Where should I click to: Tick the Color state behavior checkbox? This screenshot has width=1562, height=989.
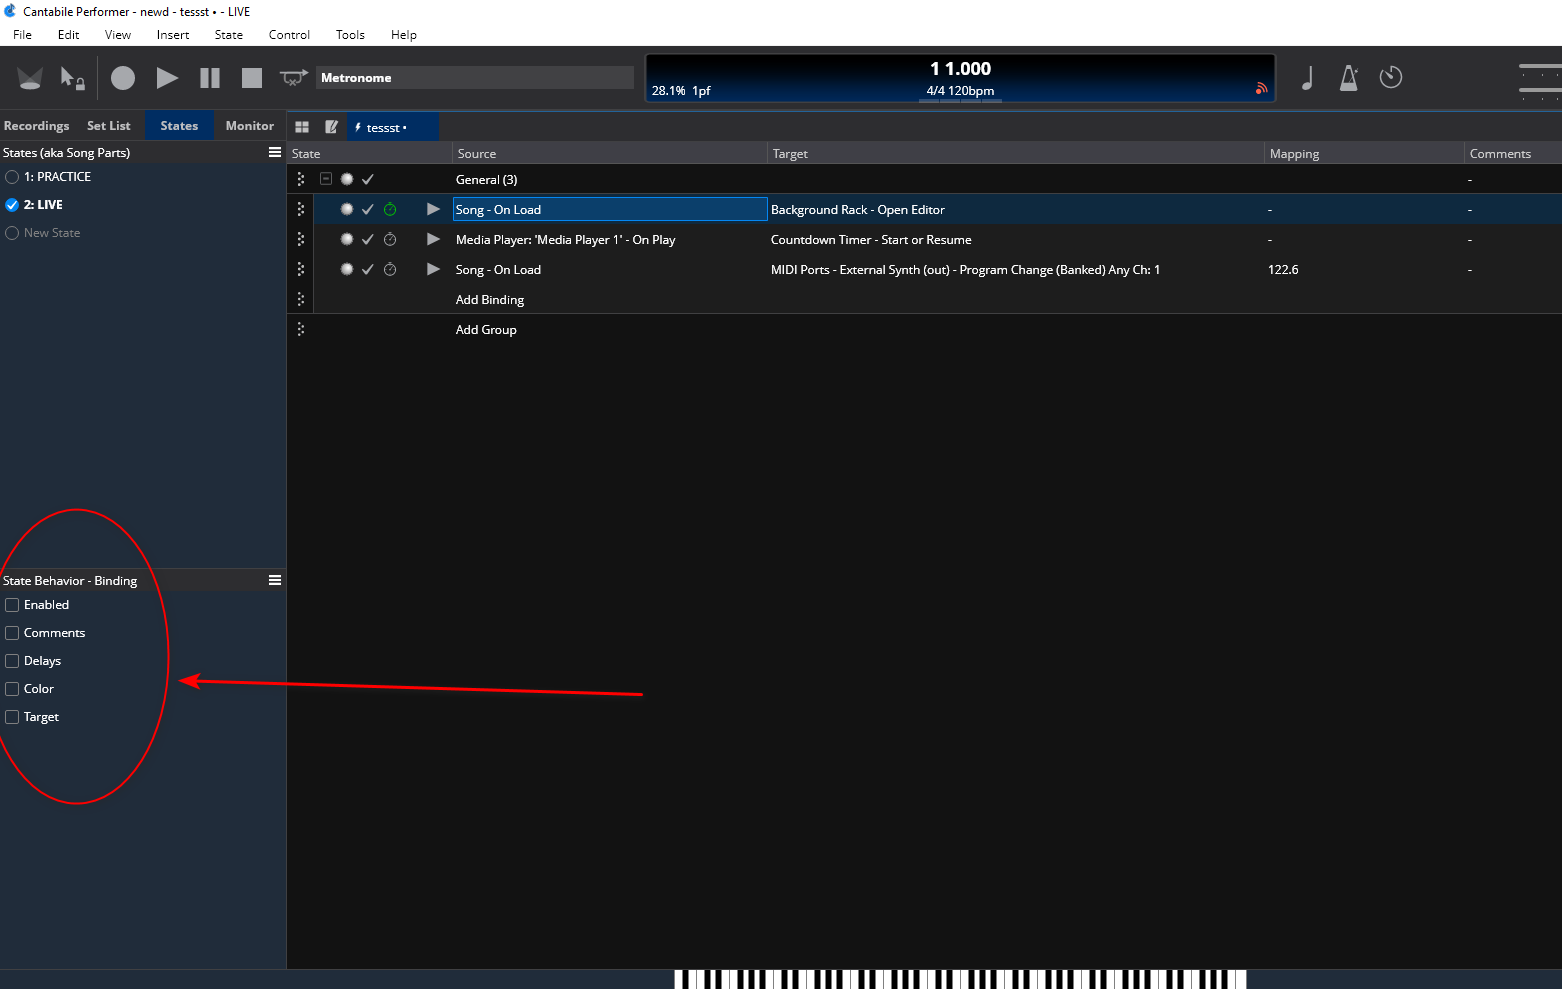(12, 689)
